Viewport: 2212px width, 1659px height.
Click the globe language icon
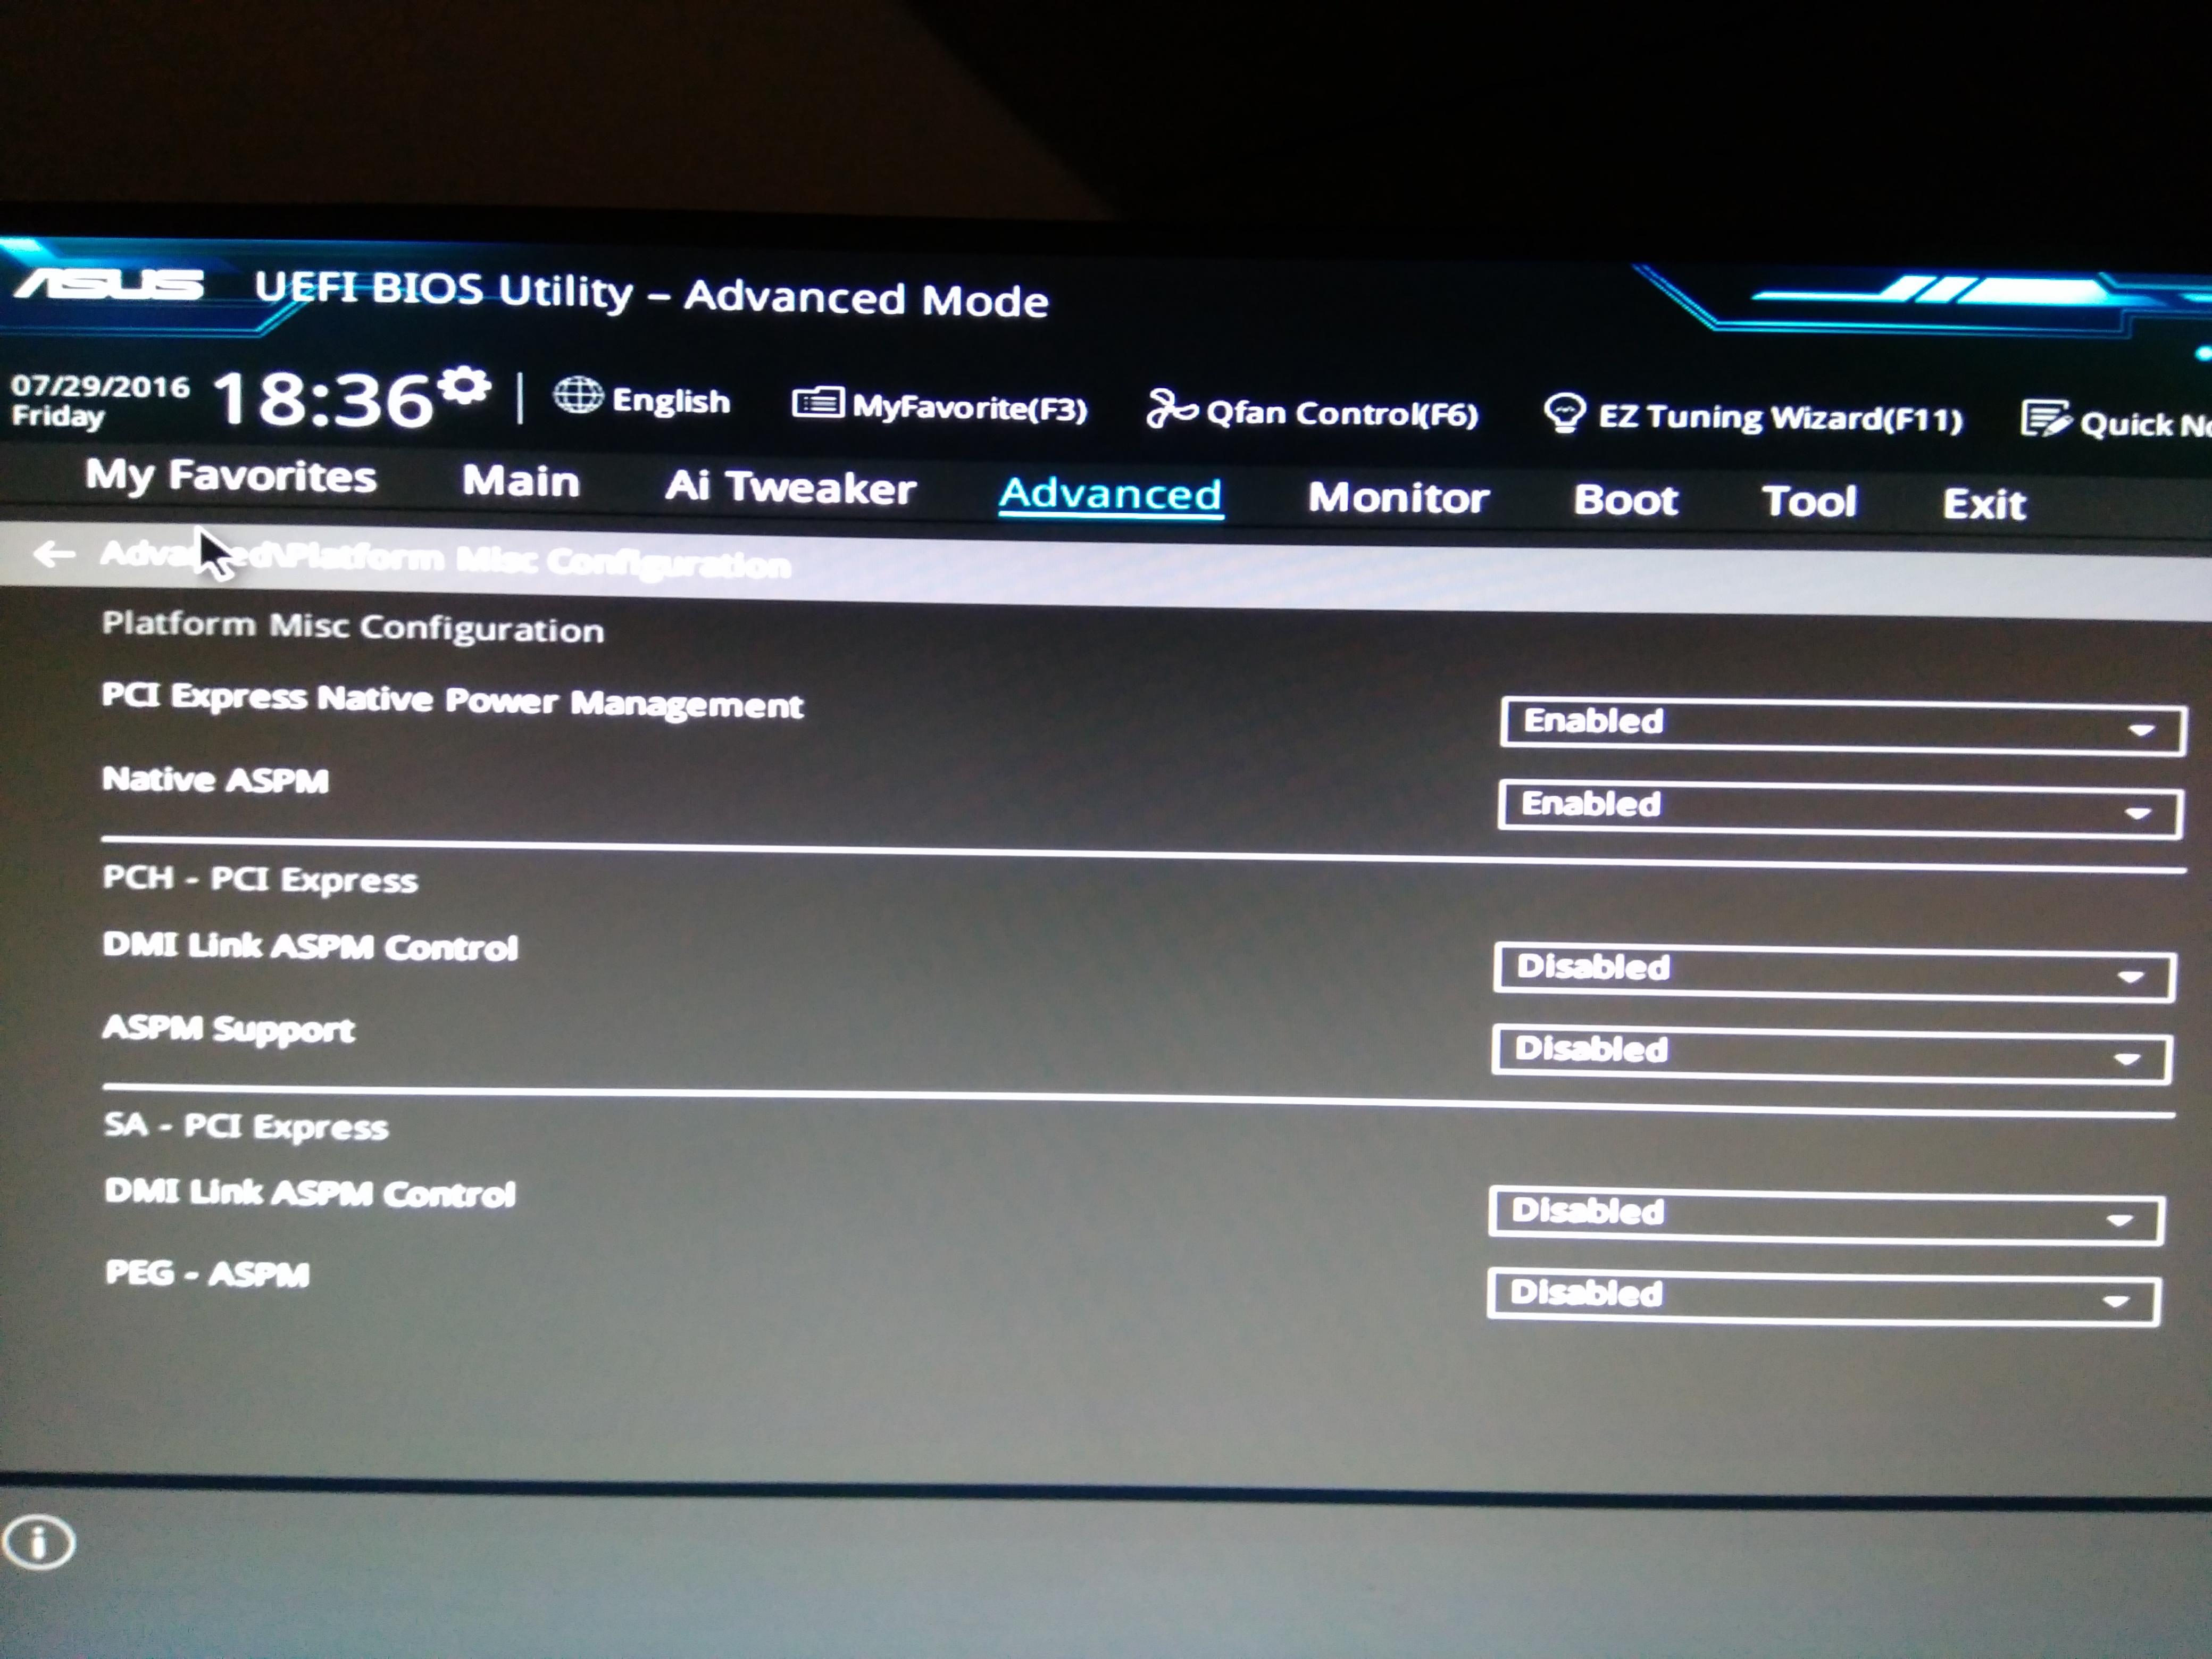point(578,396)
